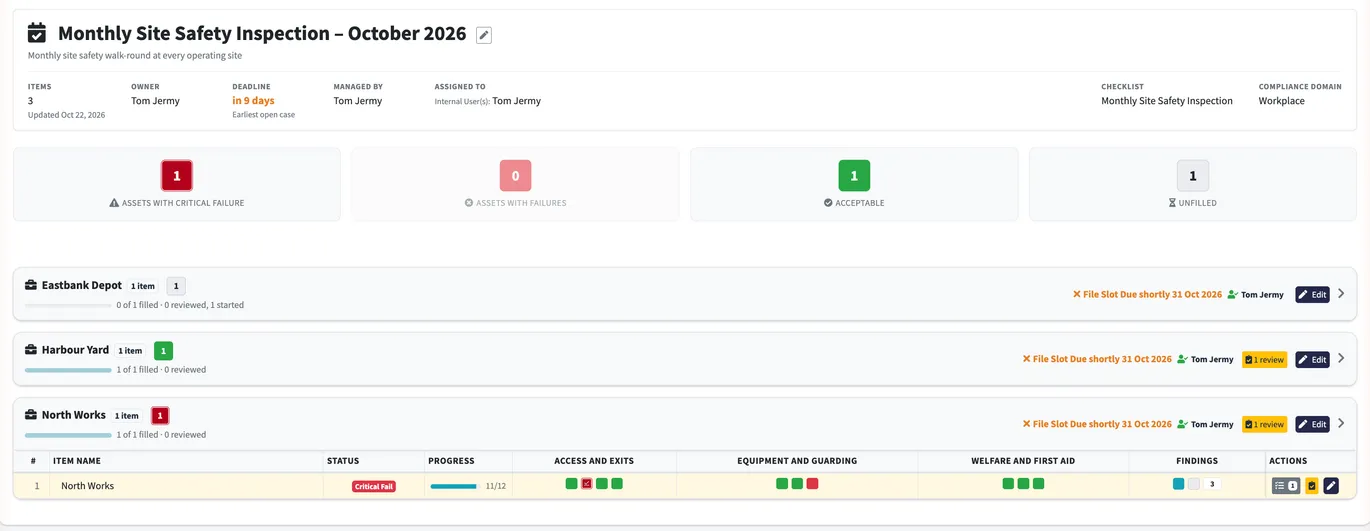Image resolution: width=1370 pixels, height=531 pixels.
Task: Click the briefcase icon next to Eastbank Depot
Action: 31,285
